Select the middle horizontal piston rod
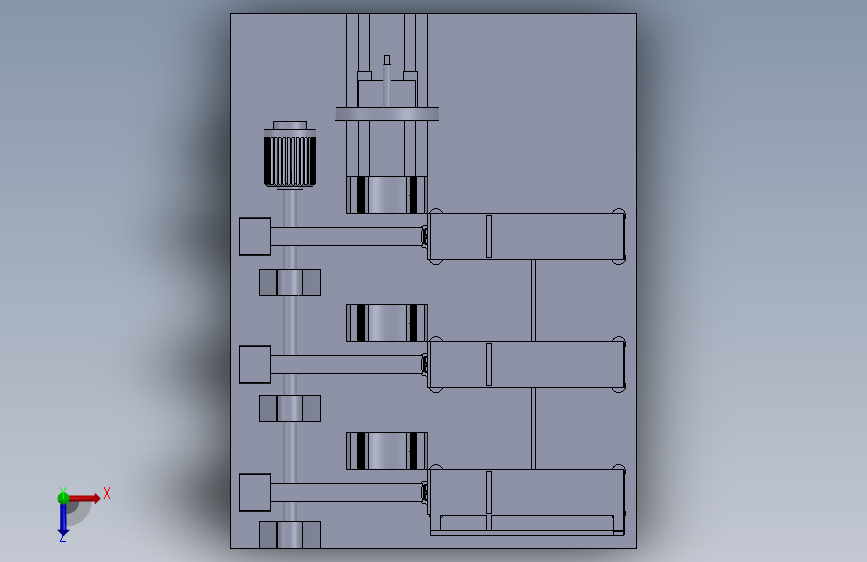Viewport: 867px width, 562px height. (x=346, y=364)
